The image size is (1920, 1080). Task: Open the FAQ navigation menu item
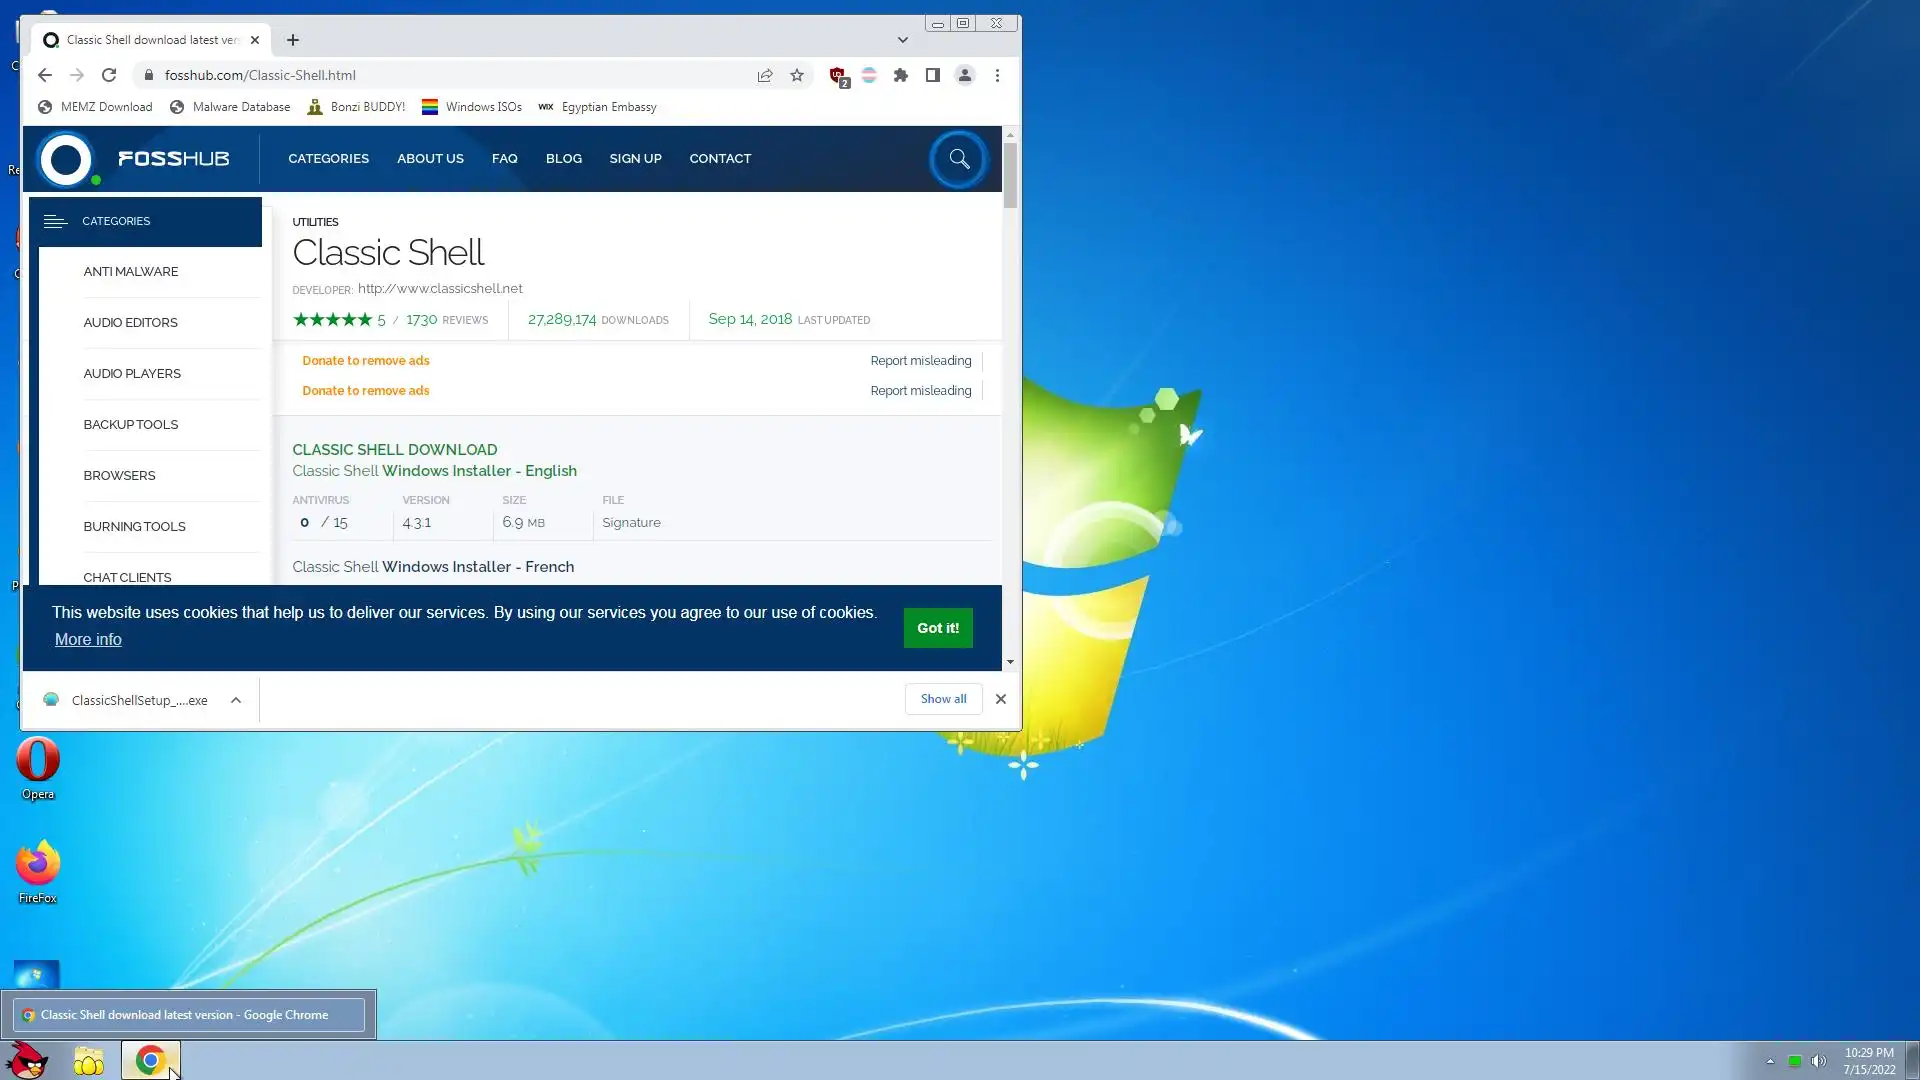click(x=504, y=159)
